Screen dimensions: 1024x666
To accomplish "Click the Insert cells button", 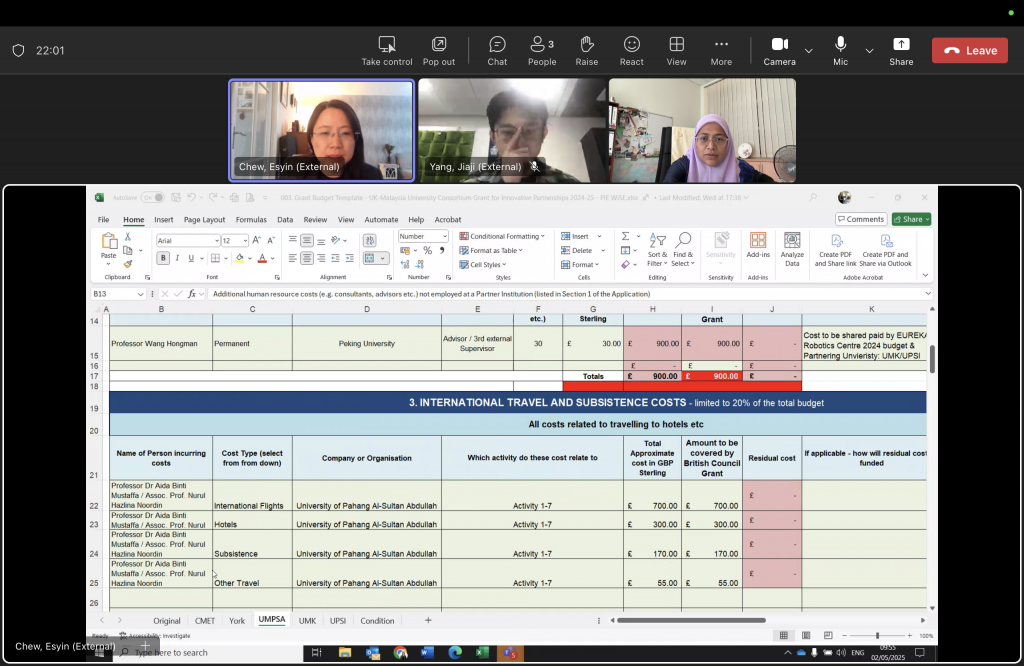I will tap(575, 236).
